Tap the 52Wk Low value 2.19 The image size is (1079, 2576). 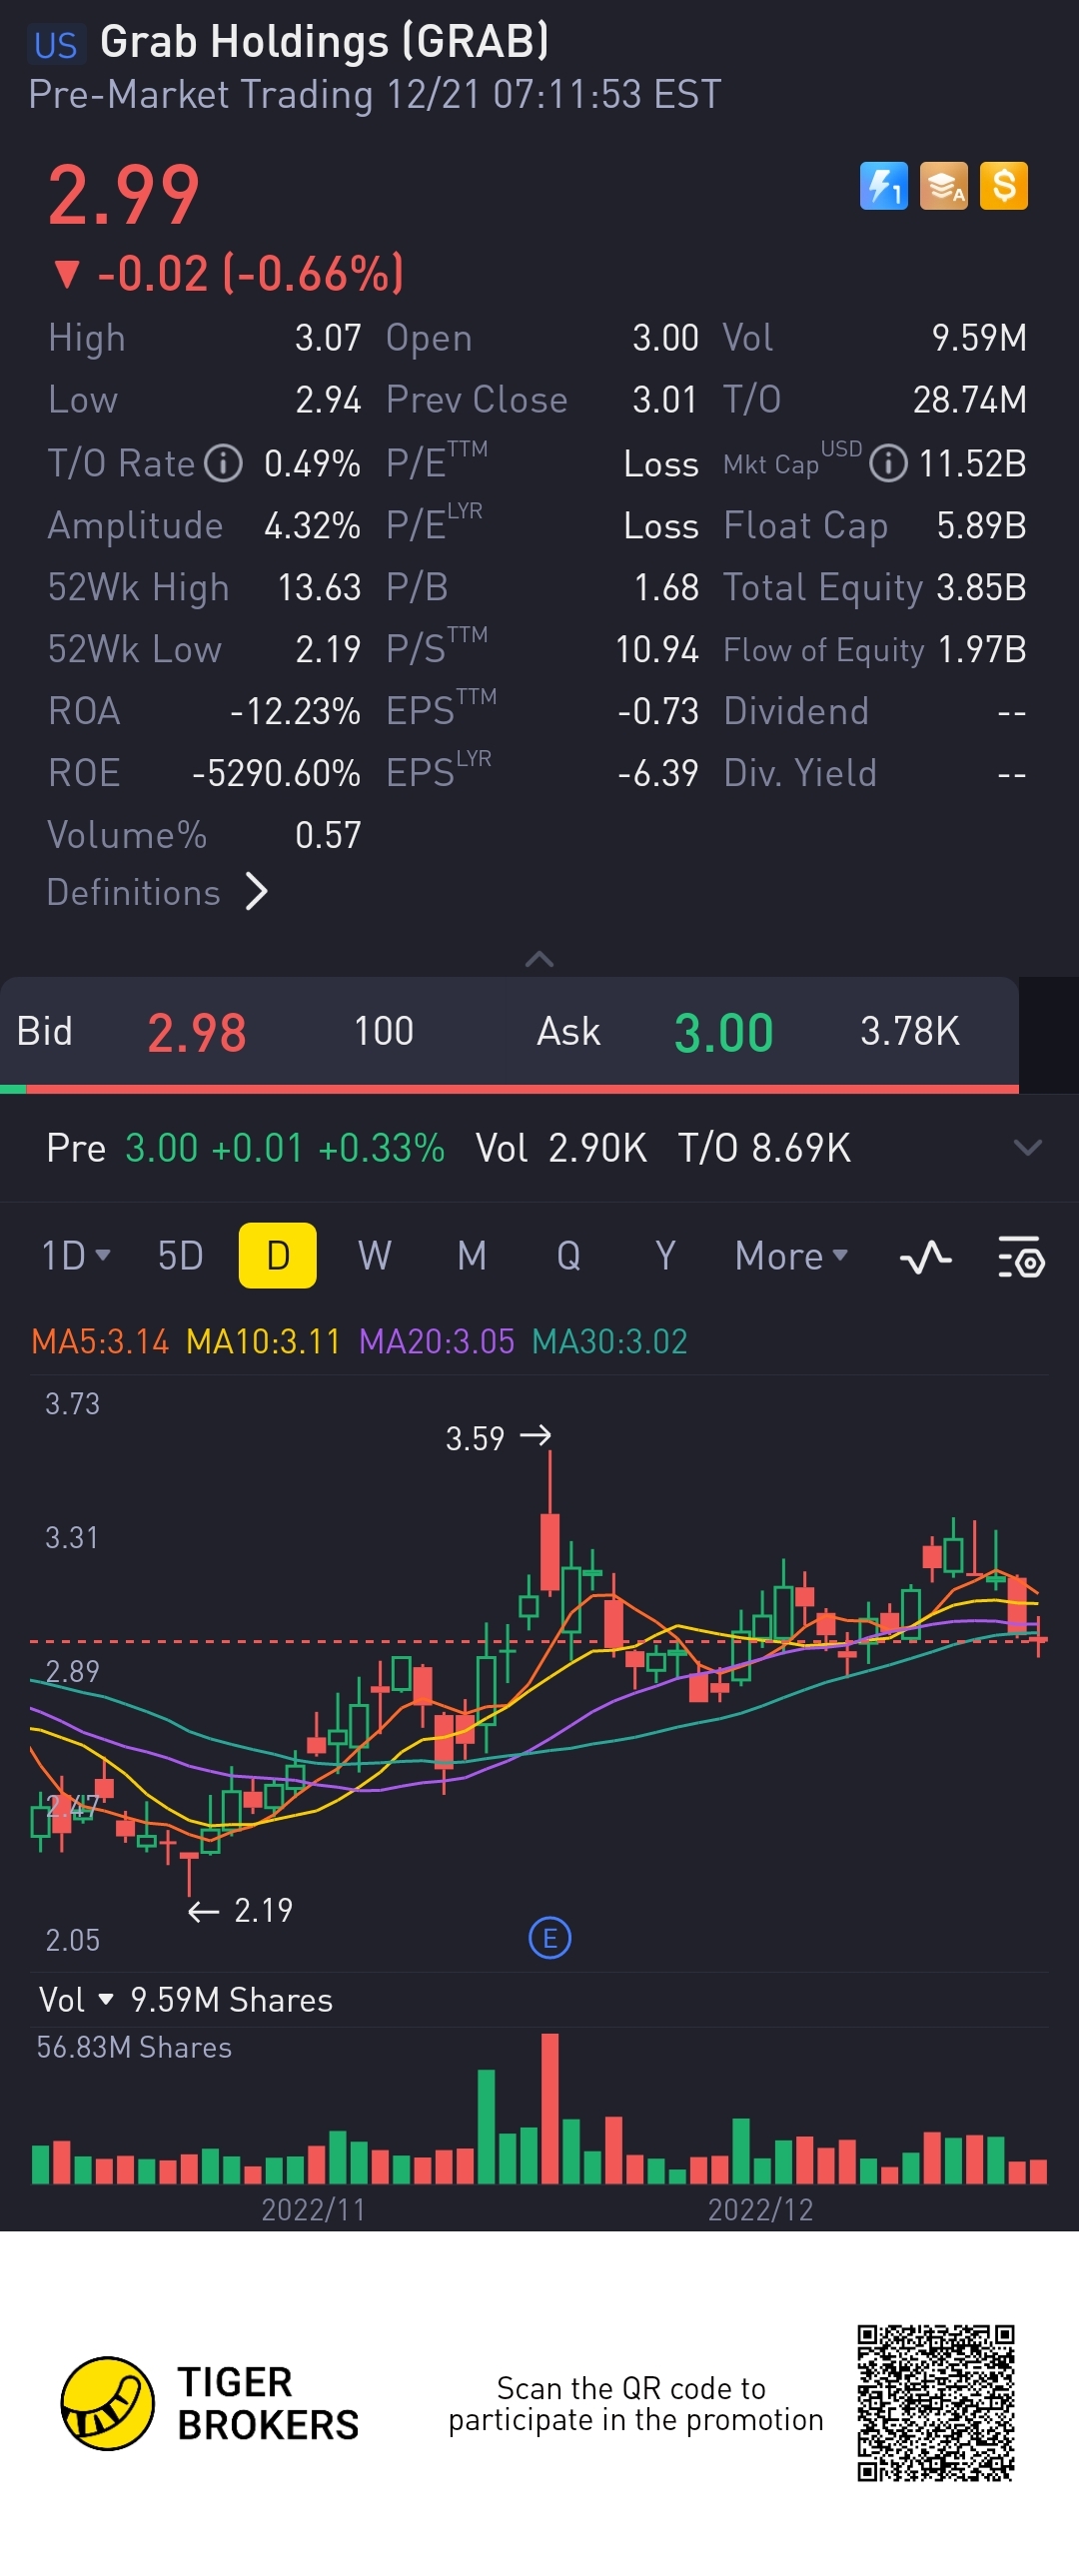click(328, 650)
